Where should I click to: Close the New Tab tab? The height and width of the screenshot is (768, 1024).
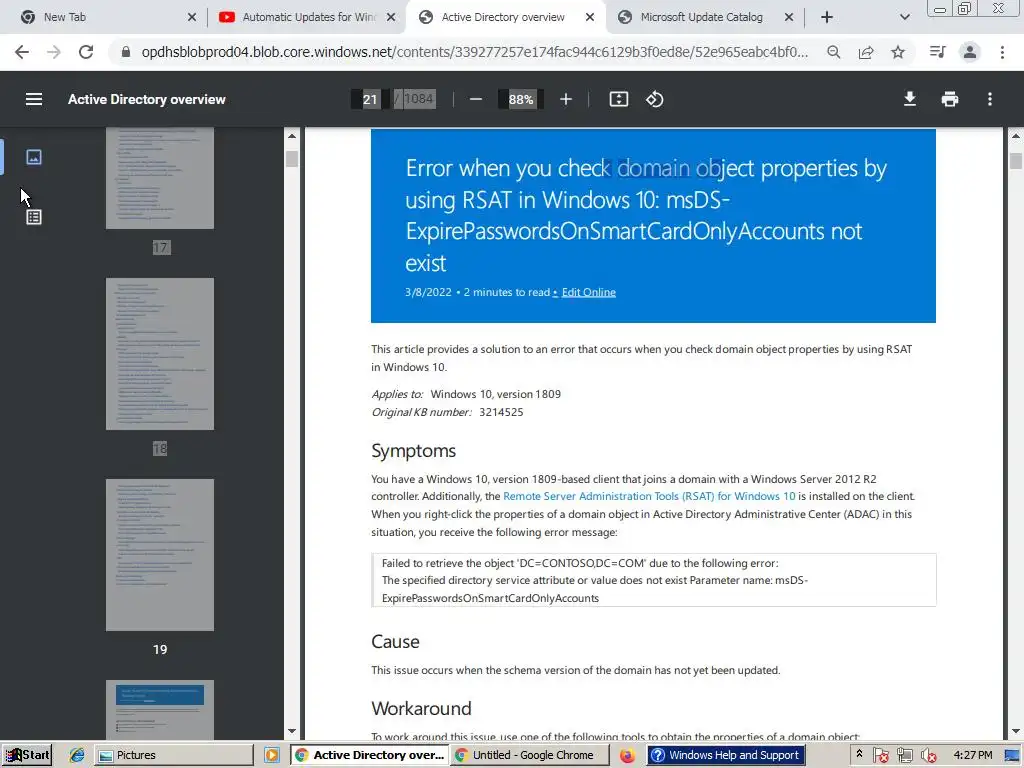[191, 18]
